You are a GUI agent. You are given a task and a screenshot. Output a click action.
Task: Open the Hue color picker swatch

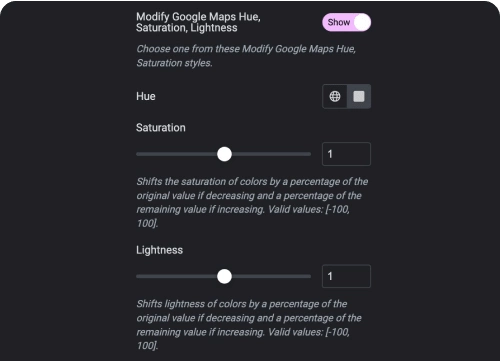point(359,96)
